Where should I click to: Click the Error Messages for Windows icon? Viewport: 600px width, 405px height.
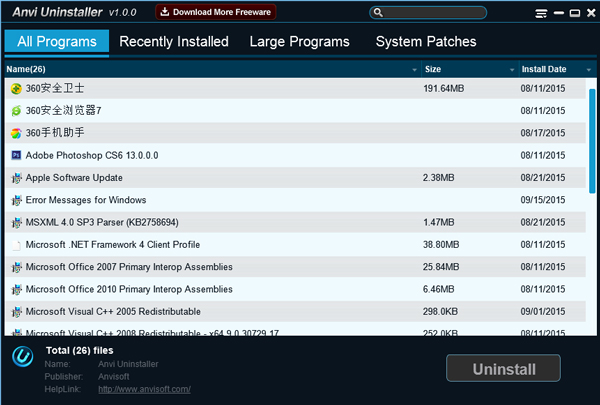click(16, 200)
